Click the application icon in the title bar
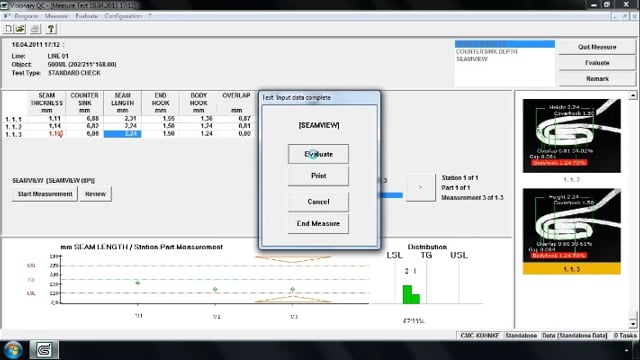 click(4, 5)
